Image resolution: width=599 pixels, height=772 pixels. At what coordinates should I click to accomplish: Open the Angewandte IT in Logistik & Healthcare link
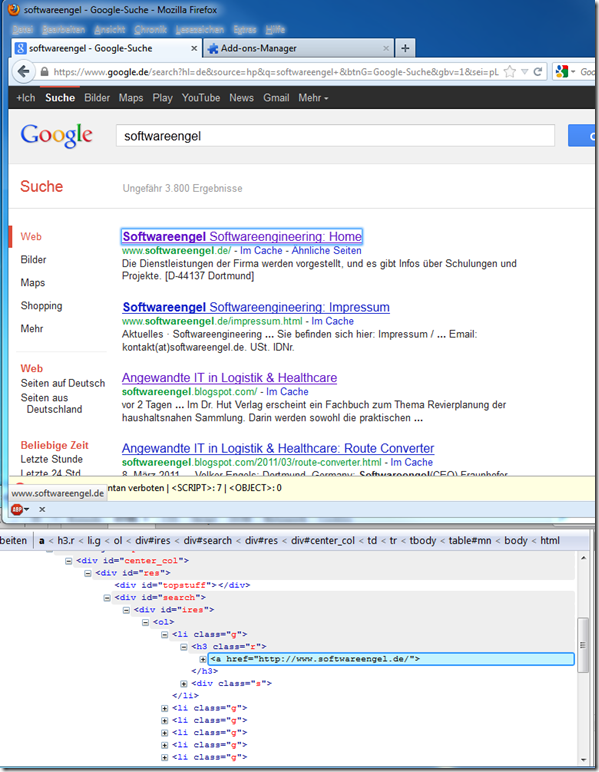click(x=229, y=378)
